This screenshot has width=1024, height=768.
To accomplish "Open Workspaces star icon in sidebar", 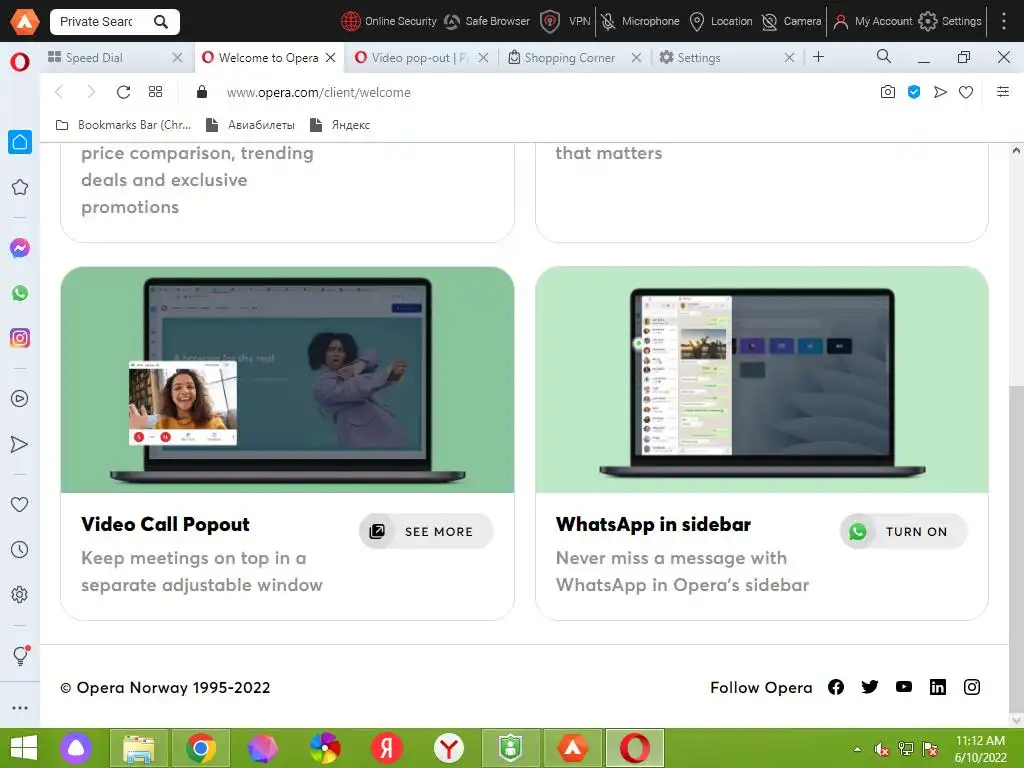I will tap(20, 187).
